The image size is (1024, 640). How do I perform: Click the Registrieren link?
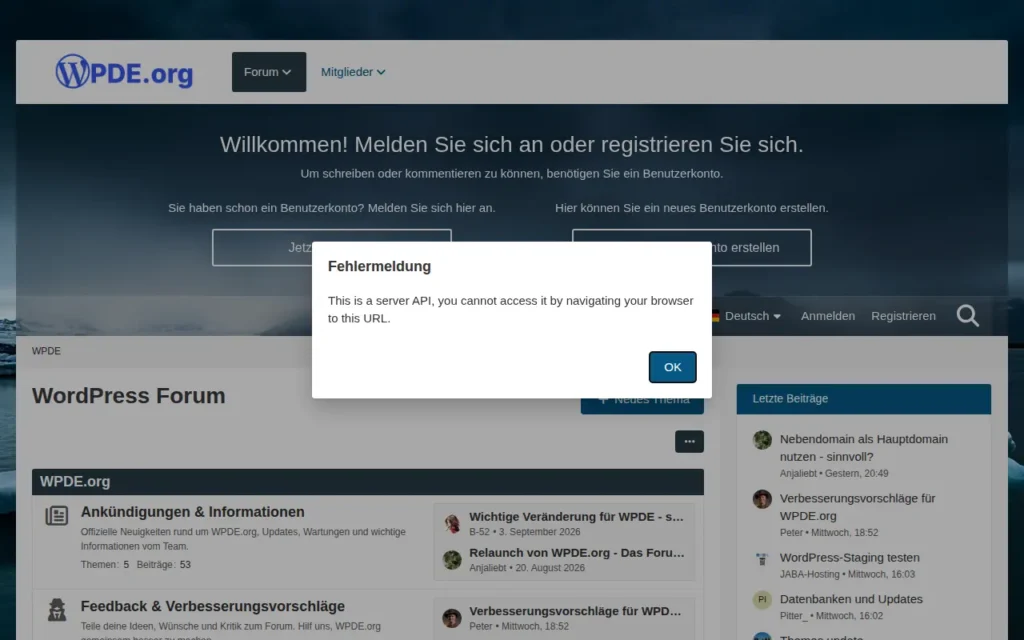(x=903, y=316)
